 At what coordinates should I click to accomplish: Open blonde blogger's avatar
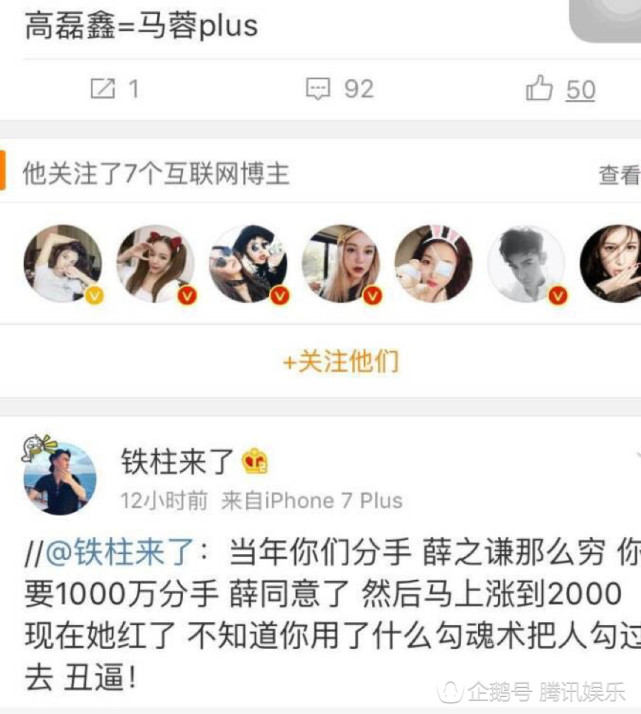[x=341, y=263]
